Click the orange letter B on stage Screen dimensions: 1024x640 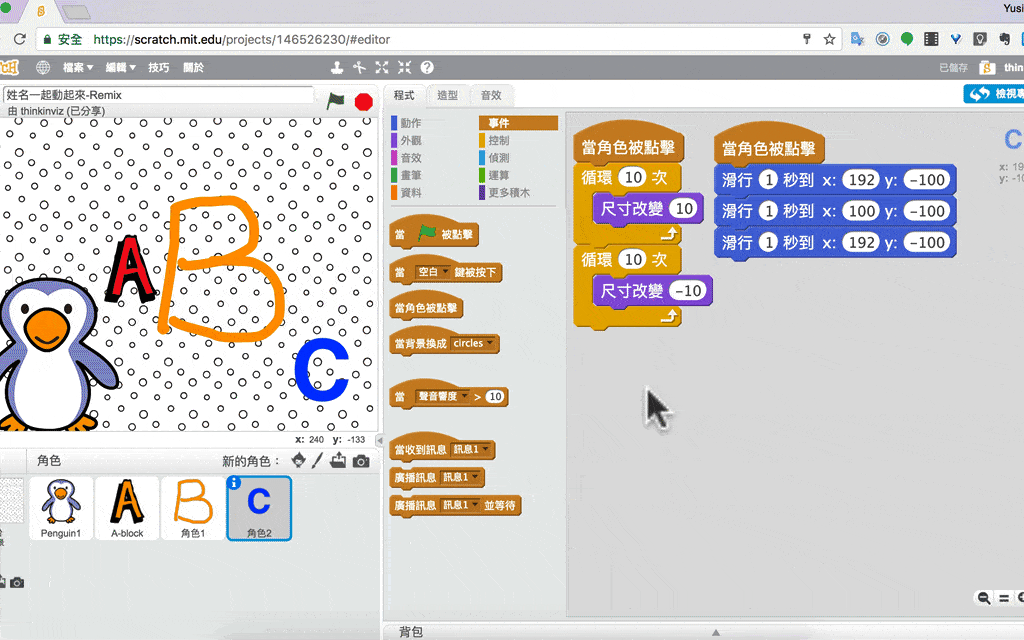222,269
